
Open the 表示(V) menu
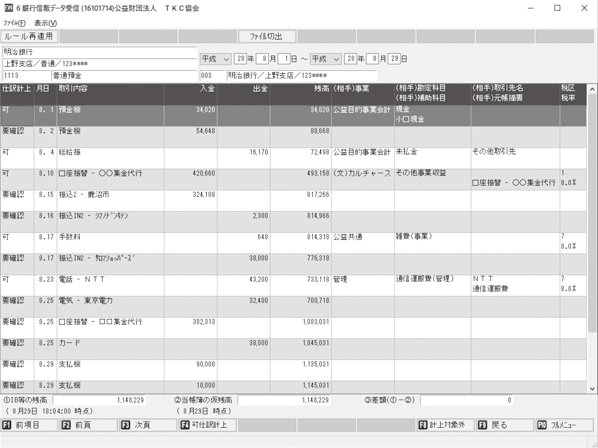click(45, 23)
